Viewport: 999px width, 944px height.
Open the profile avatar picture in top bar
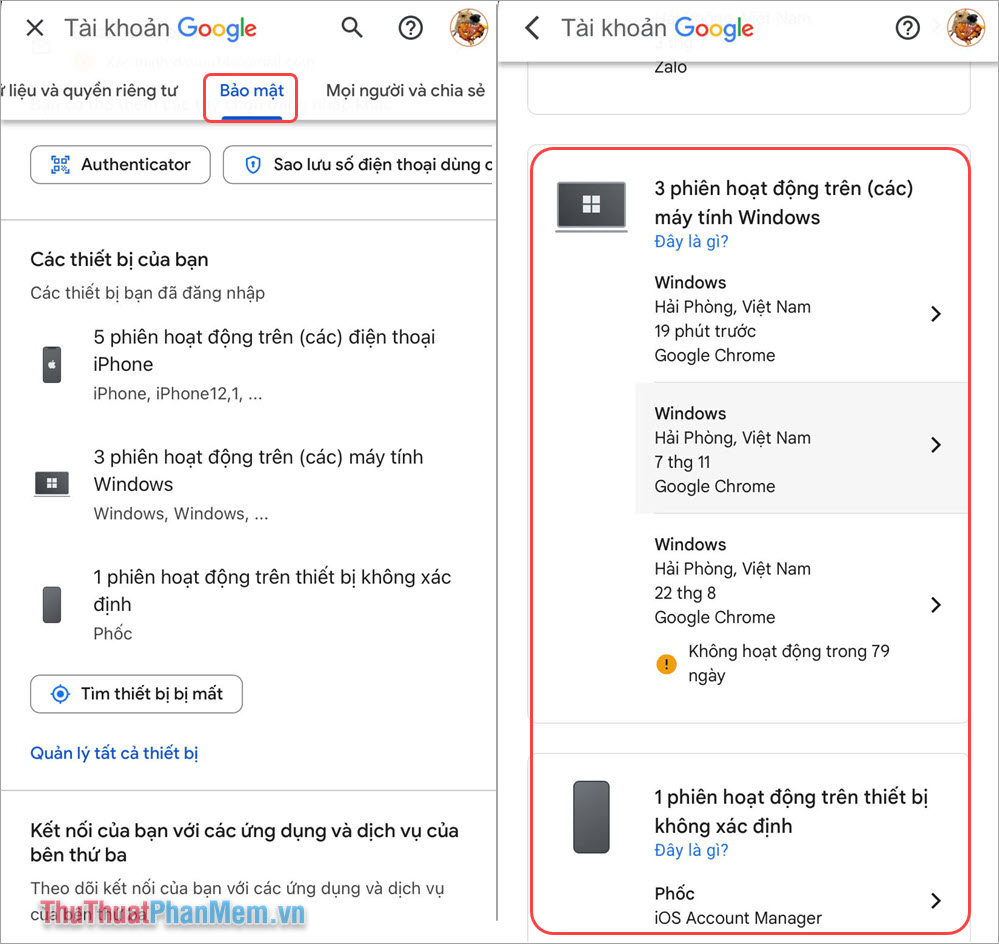pos(469,27)
